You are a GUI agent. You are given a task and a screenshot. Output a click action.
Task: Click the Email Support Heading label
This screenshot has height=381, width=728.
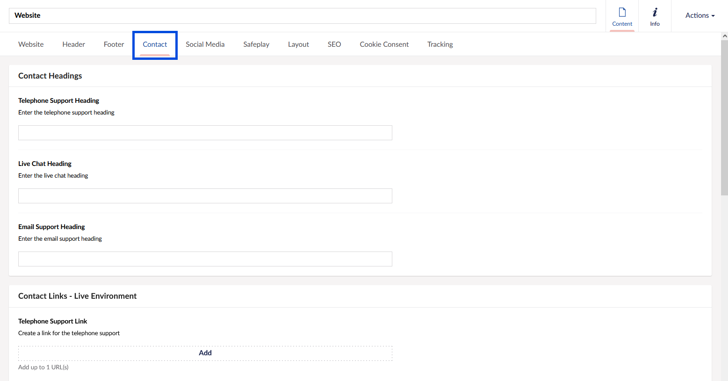52,226
